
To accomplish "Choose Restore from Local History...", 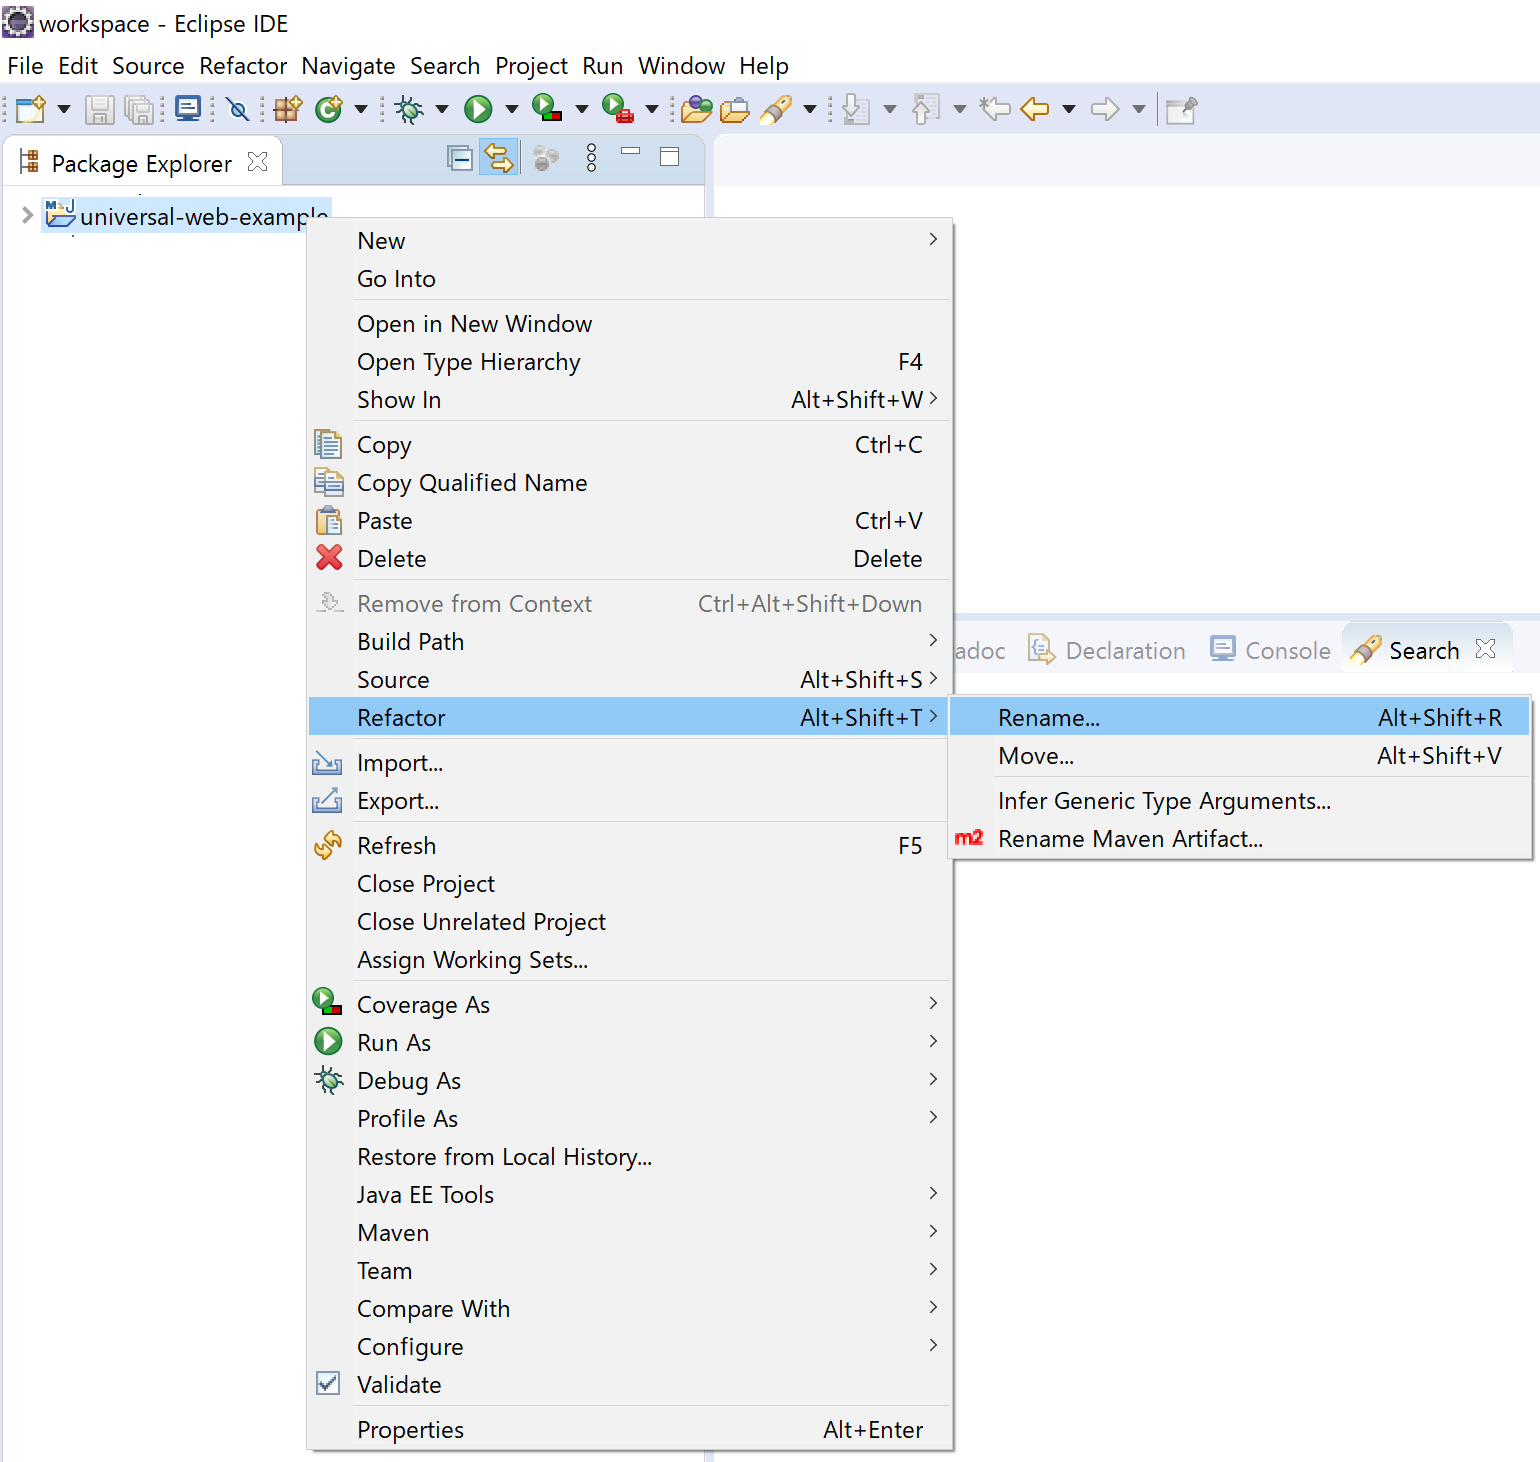I will point(630,1156).
